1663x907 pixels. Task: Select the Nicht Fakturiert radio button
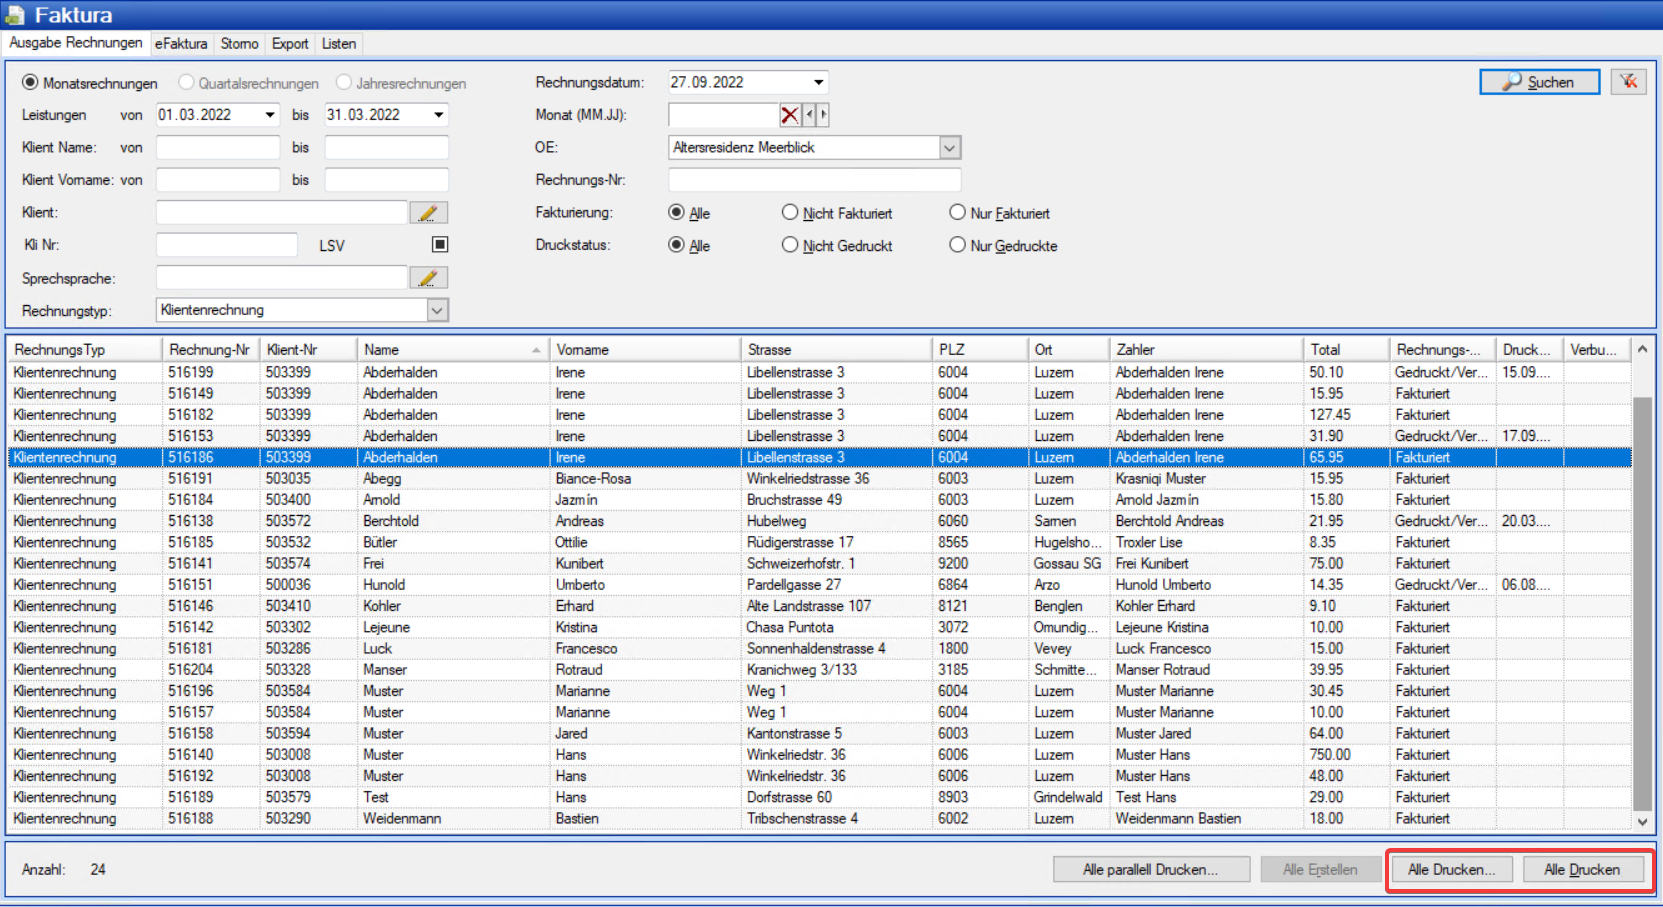pyautogui.click(x=790, y=213)
